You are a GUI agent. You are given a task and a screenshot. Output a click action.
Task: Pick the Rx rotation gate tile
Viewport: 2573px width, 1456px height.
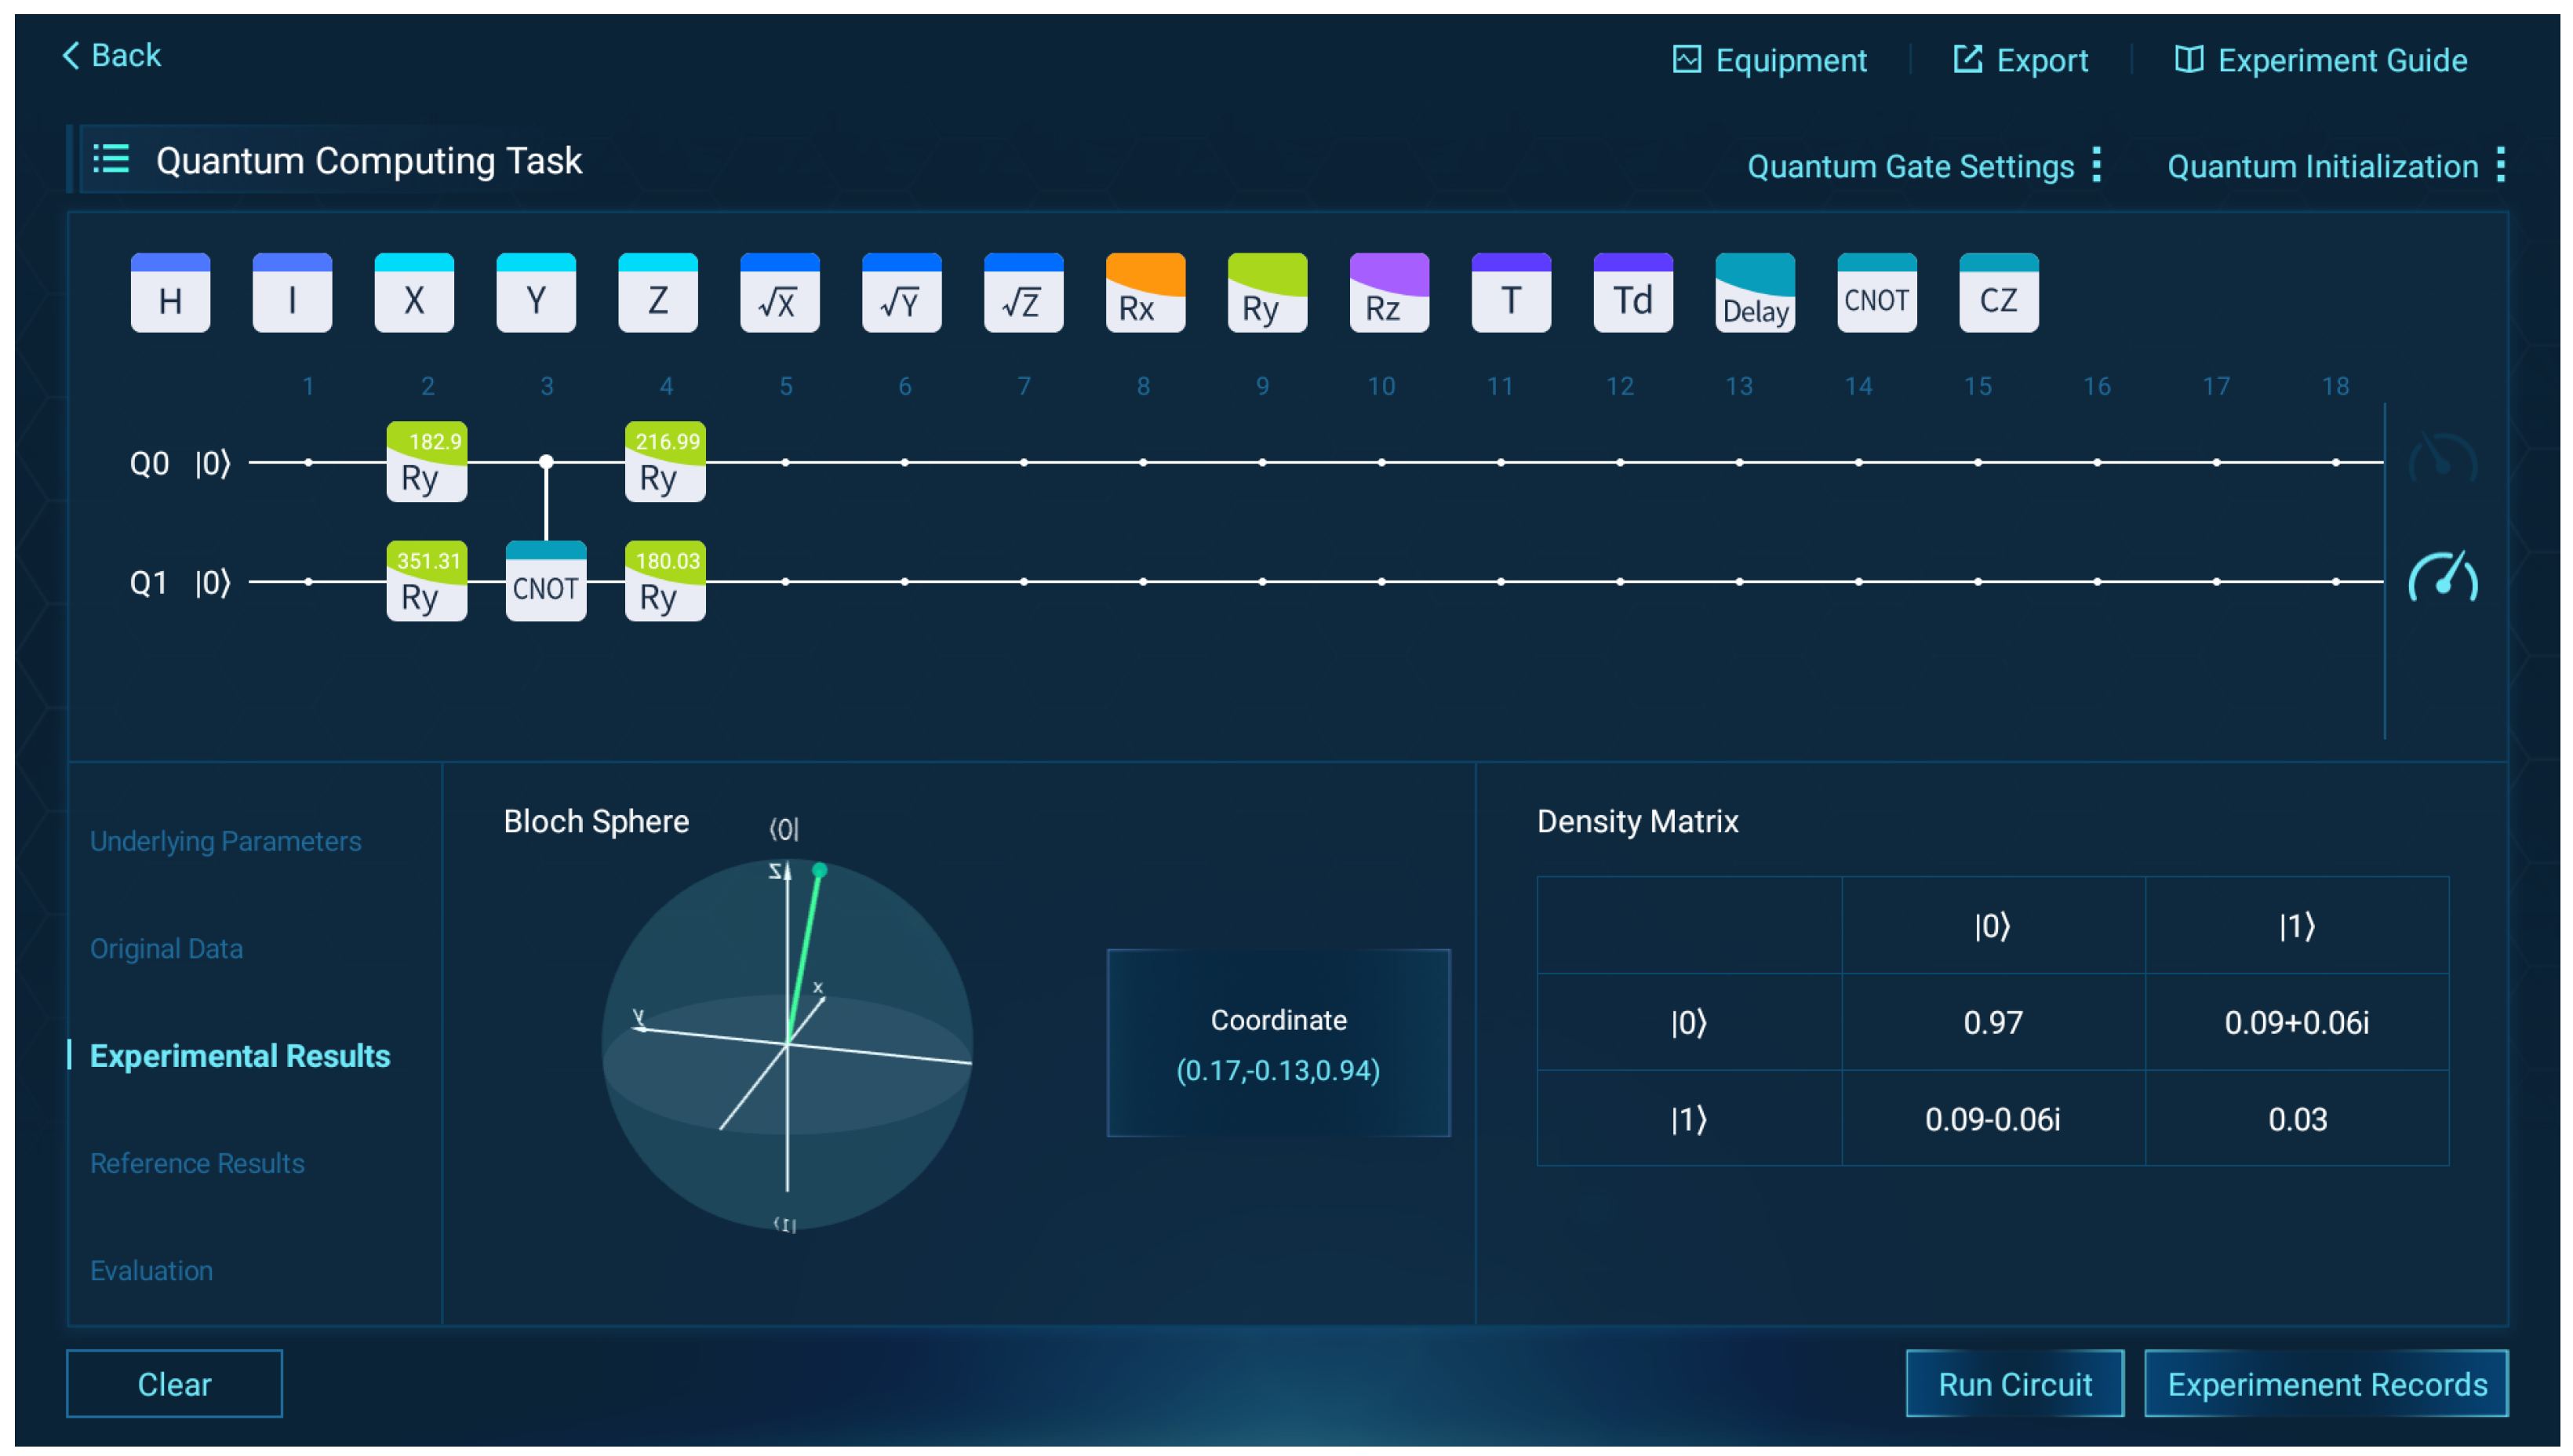click(x=1145, y=293)
